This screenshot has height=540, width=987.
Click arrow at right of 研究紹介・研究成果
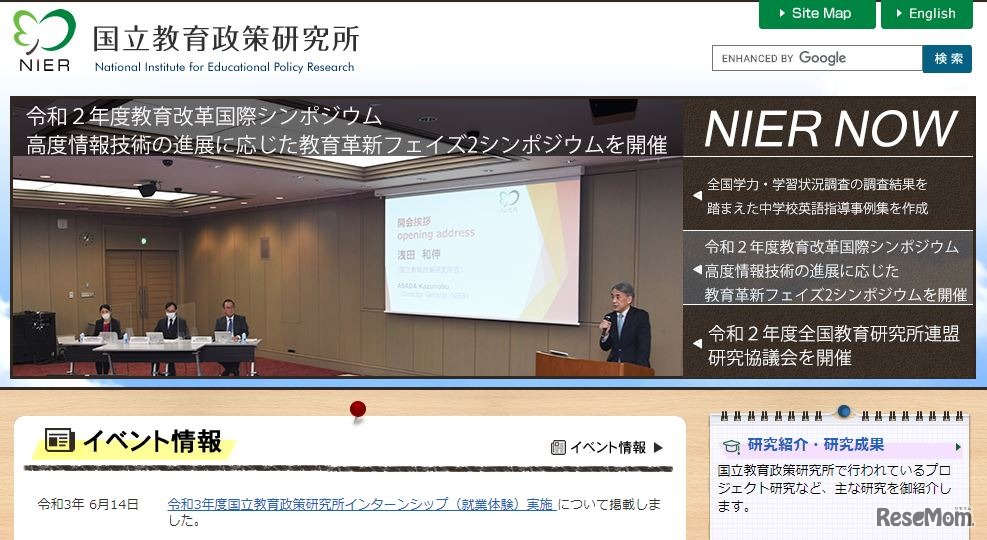[x=958, y=447]
